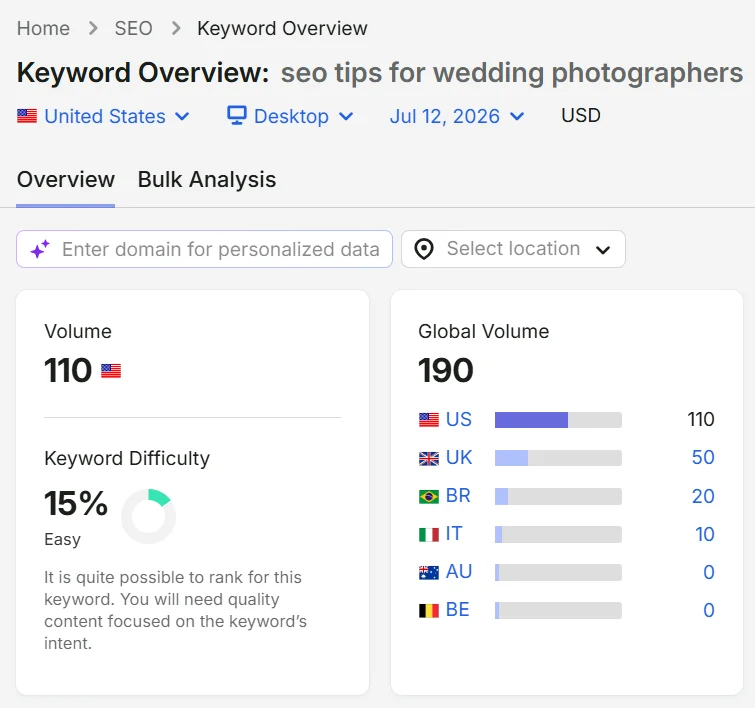Switch to the Bulk Analysis tab
The width and height of the screenshot is (755, 708).
[x=207, y=180]
